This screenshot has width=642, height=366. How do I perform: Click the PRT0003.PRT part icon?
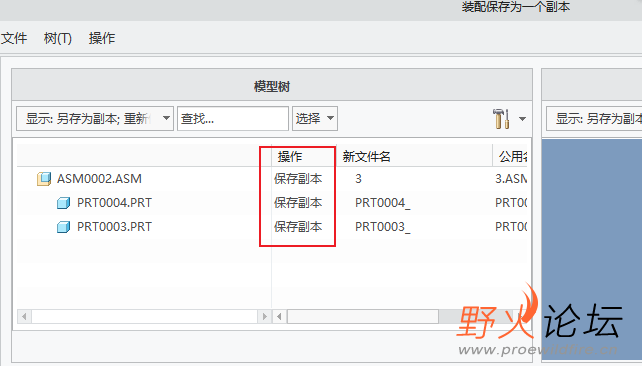(63, 227)
